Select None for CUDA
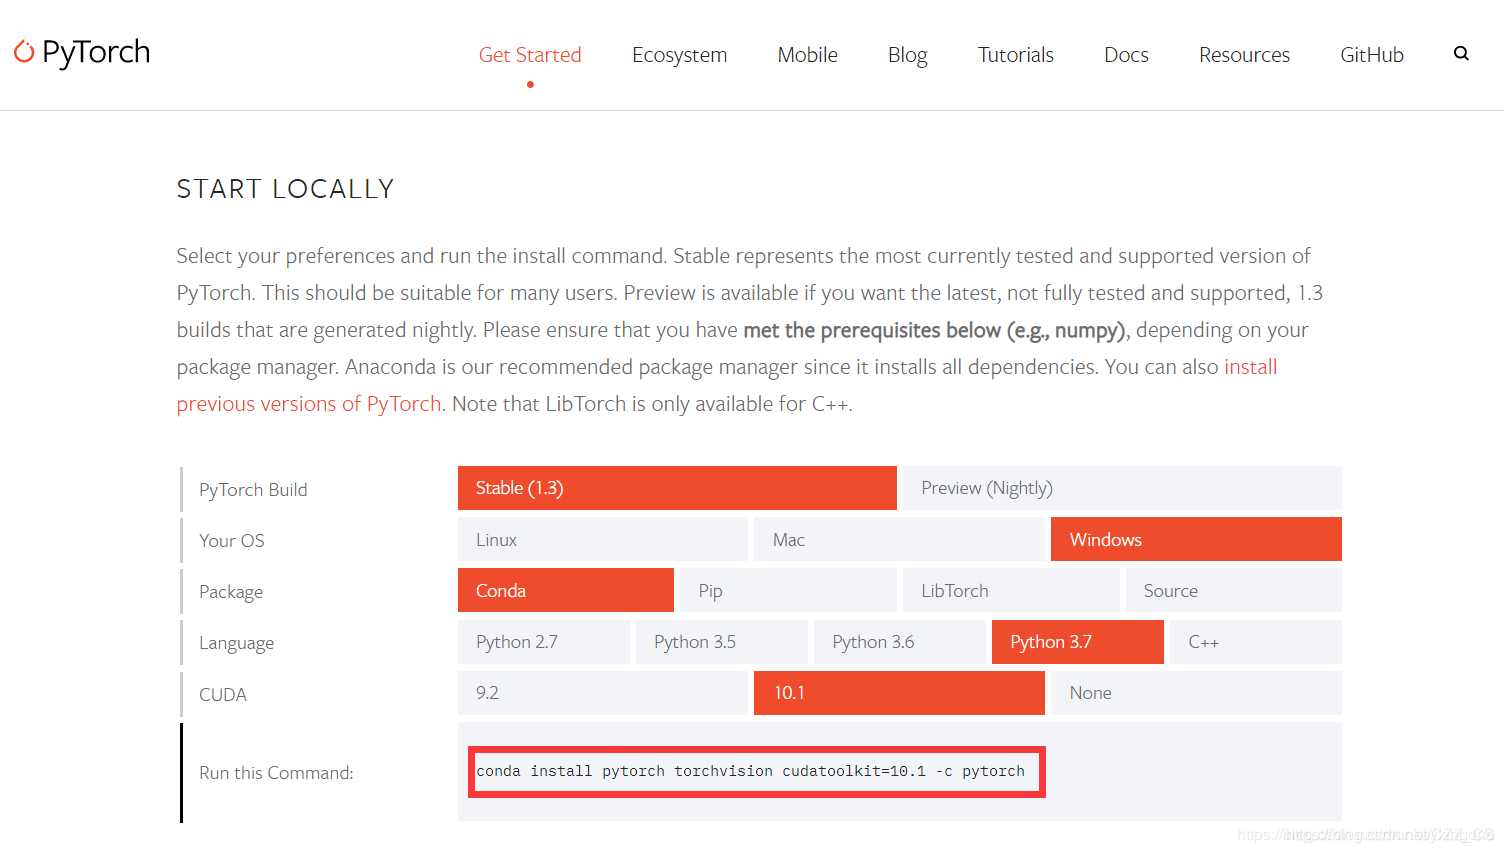Image resolution: width=1504 pixels, height=853 pixels. [x=1196, y=693]
